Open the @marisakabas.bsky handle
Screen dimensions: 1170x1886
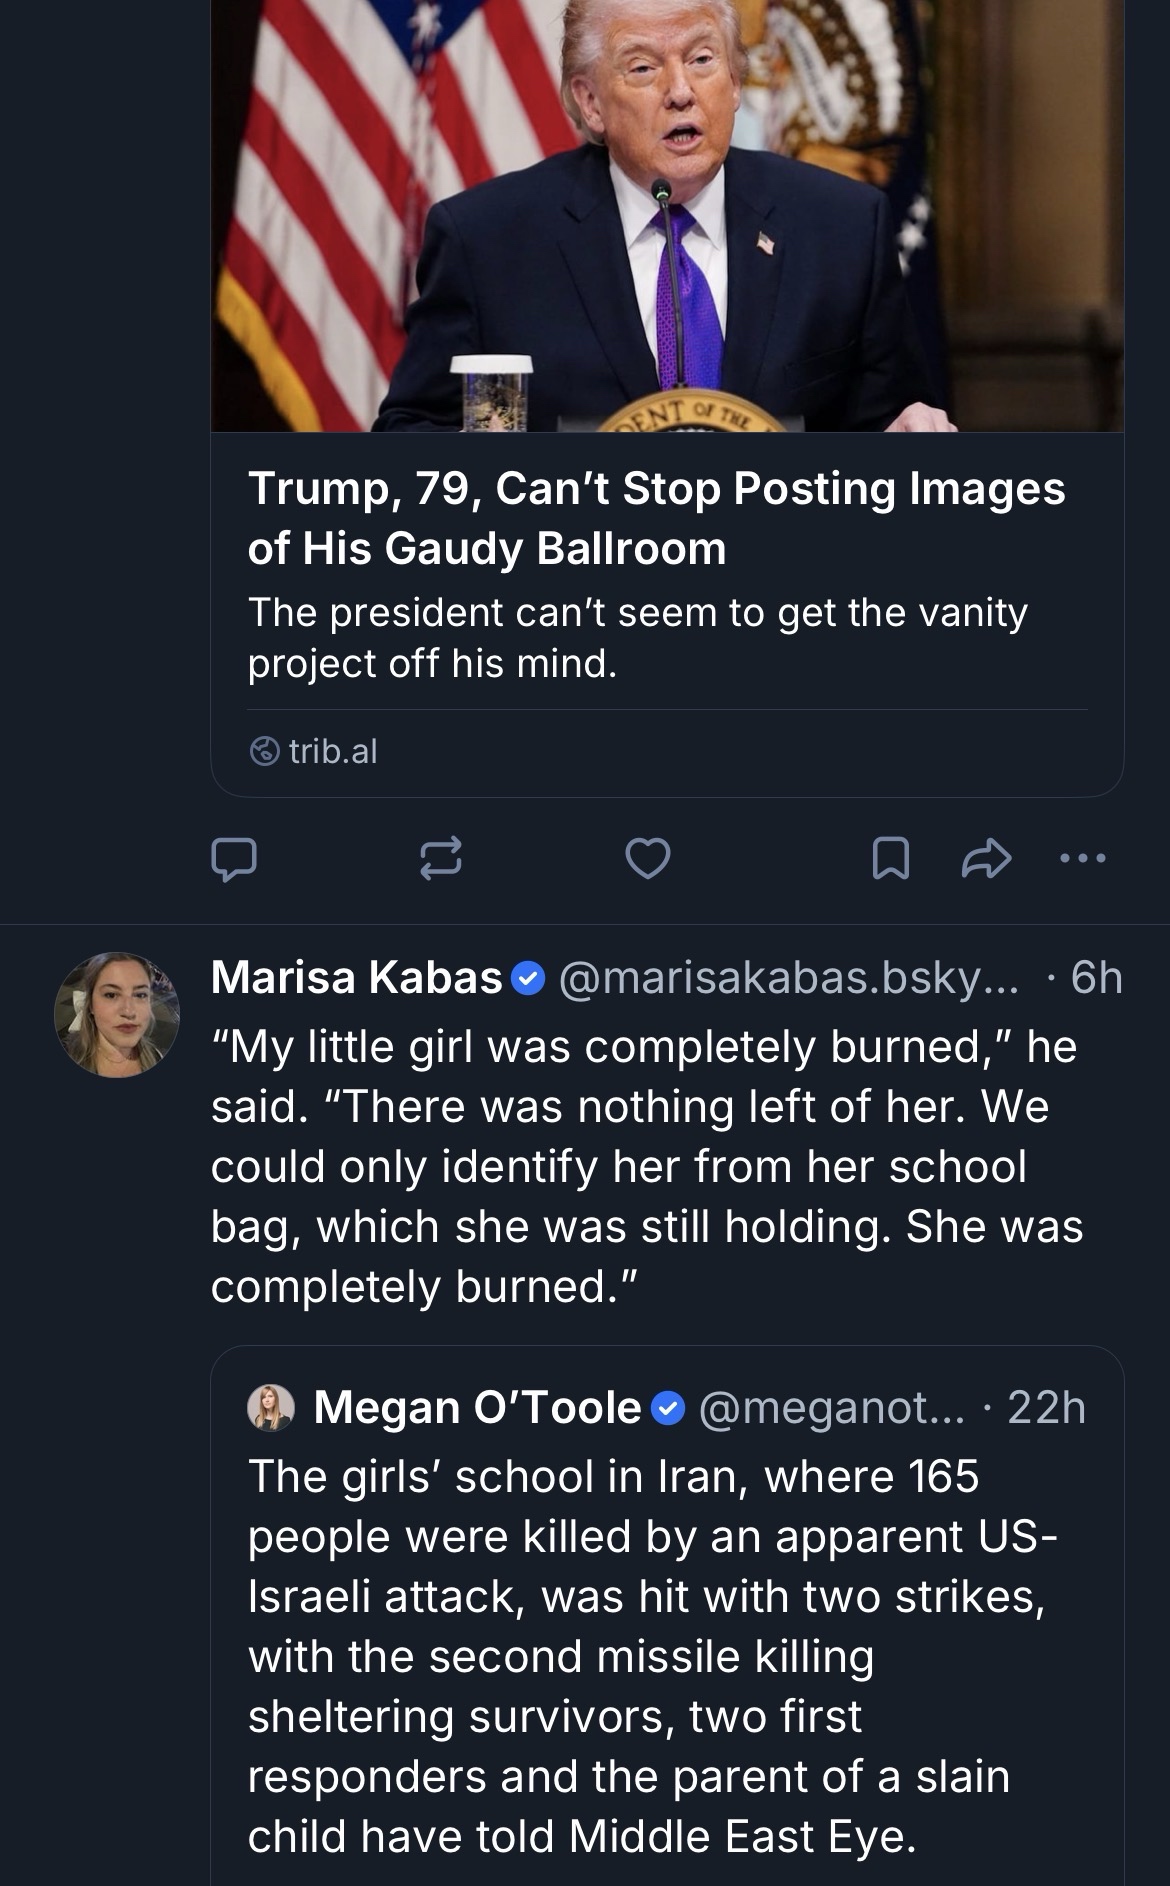point(788,978)
